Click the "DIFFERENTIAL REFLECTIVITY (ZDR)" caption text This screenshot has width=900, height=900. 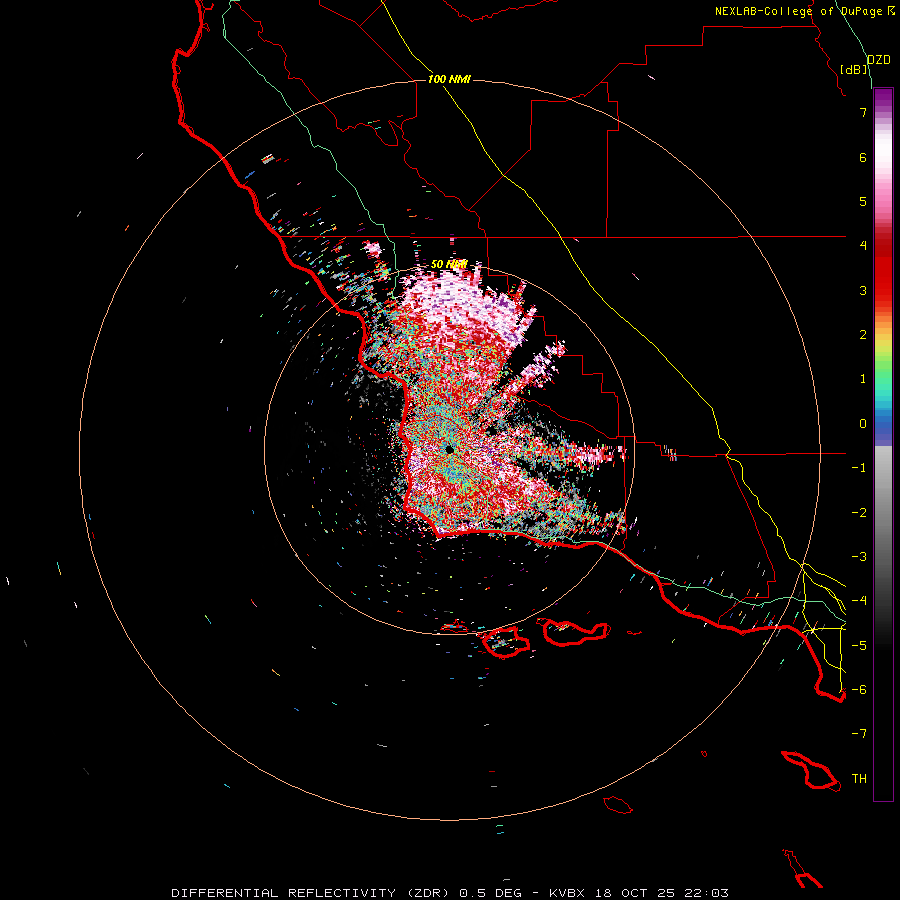coord(309,893)
